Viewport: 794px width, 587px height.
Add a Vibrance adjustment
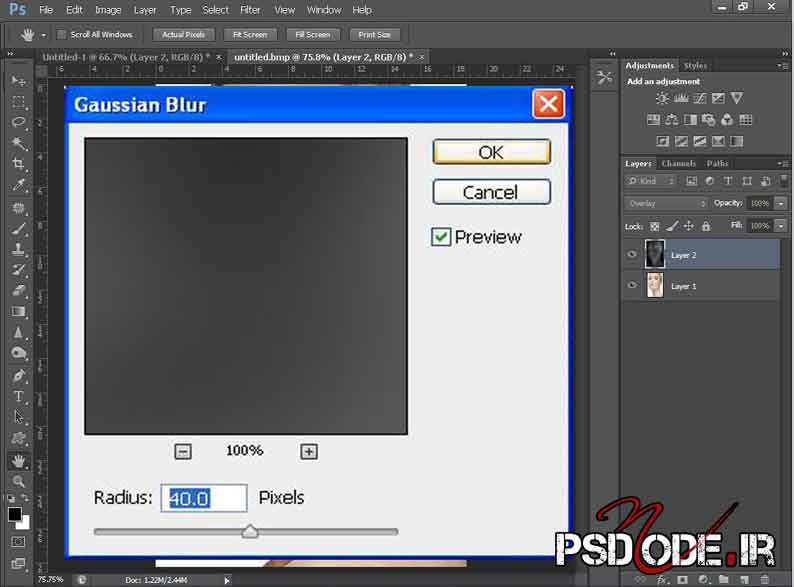pyautogui.click(x=737, y=98)
